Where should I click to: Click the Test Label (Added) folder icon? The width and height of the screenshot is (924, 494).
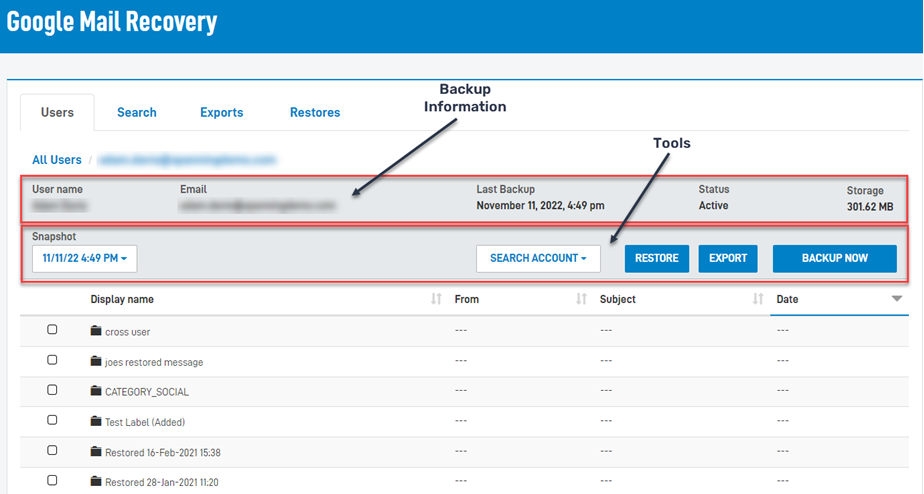[96, 422]
